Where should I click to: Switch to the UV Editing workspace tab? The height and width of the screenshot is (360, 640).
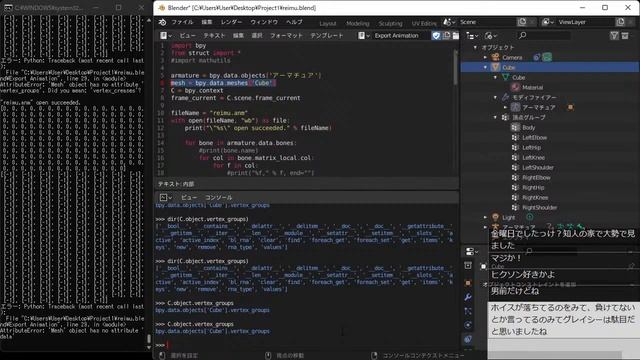pyautogui.click(x=424, y=24)
